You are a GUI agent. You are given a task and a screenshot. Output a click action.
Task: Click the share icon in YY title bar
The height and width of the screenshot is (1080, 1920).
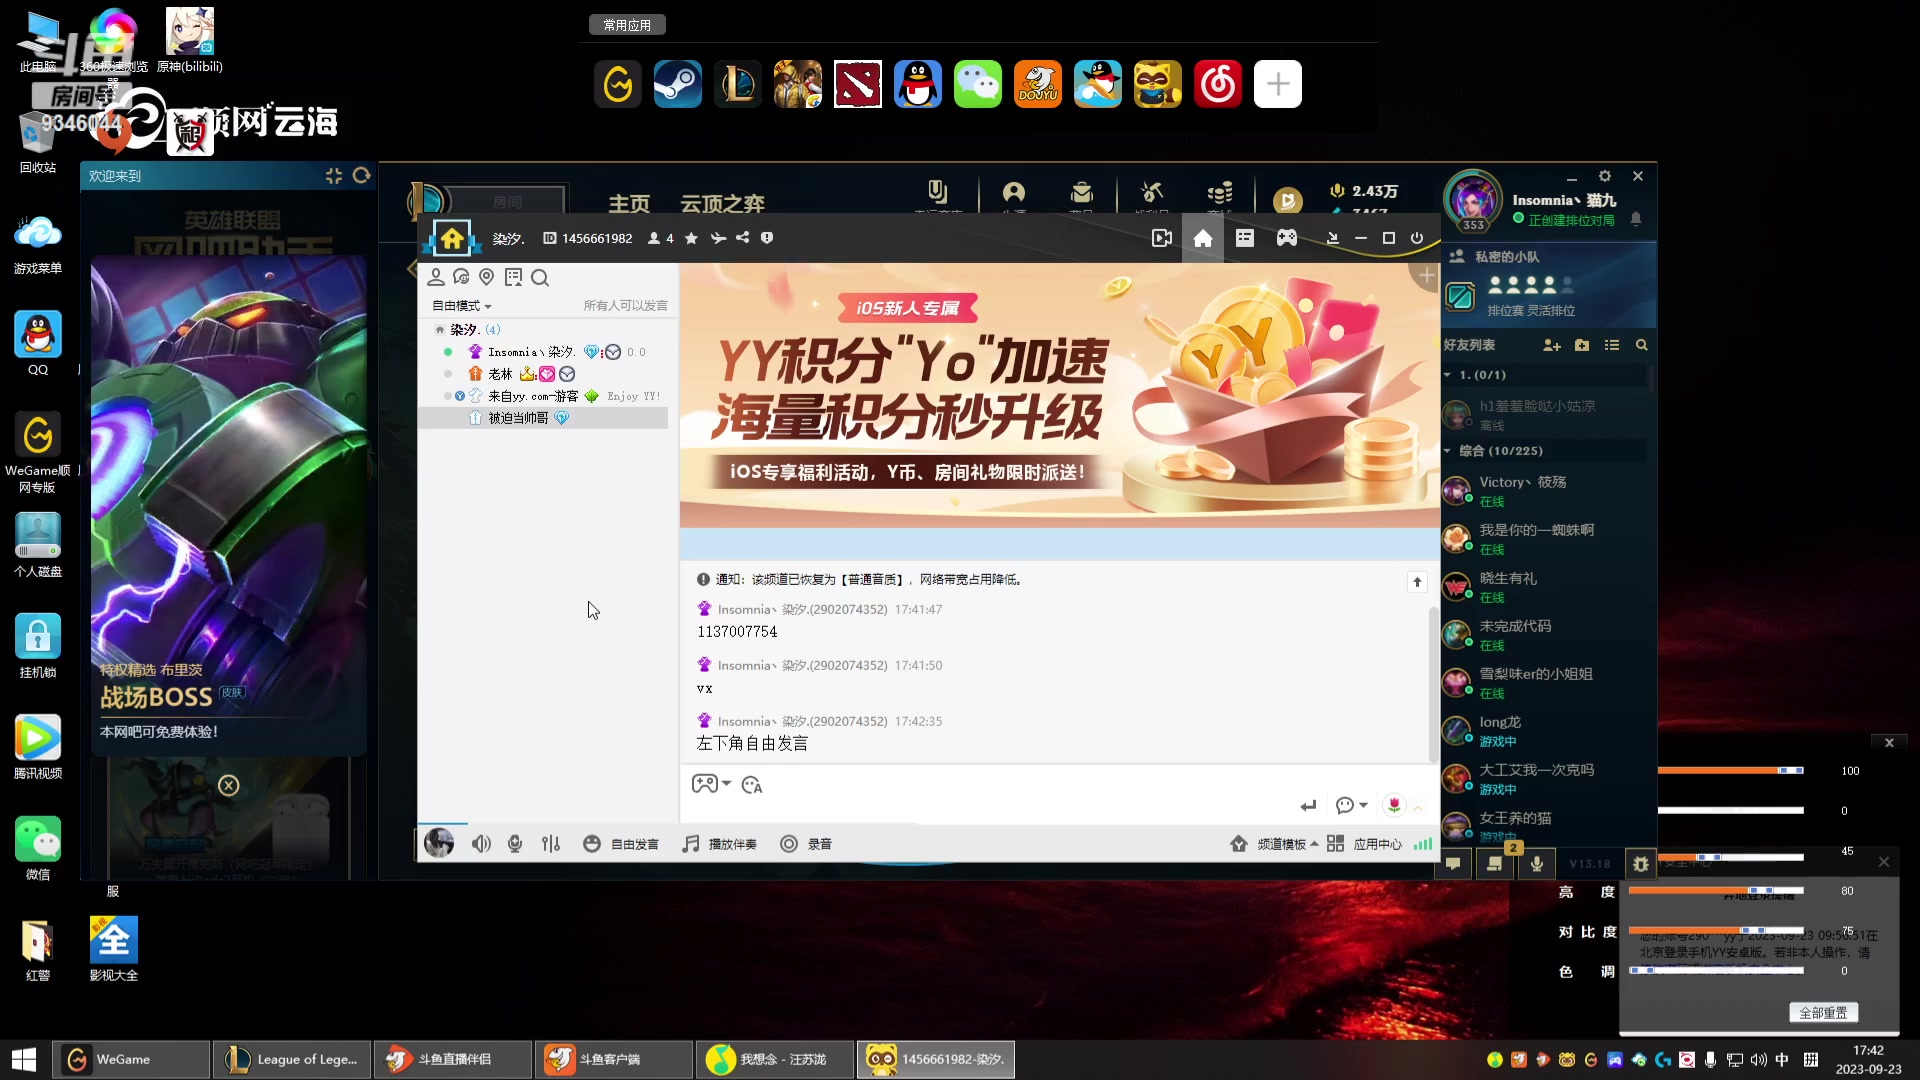(x=742, y=238)
